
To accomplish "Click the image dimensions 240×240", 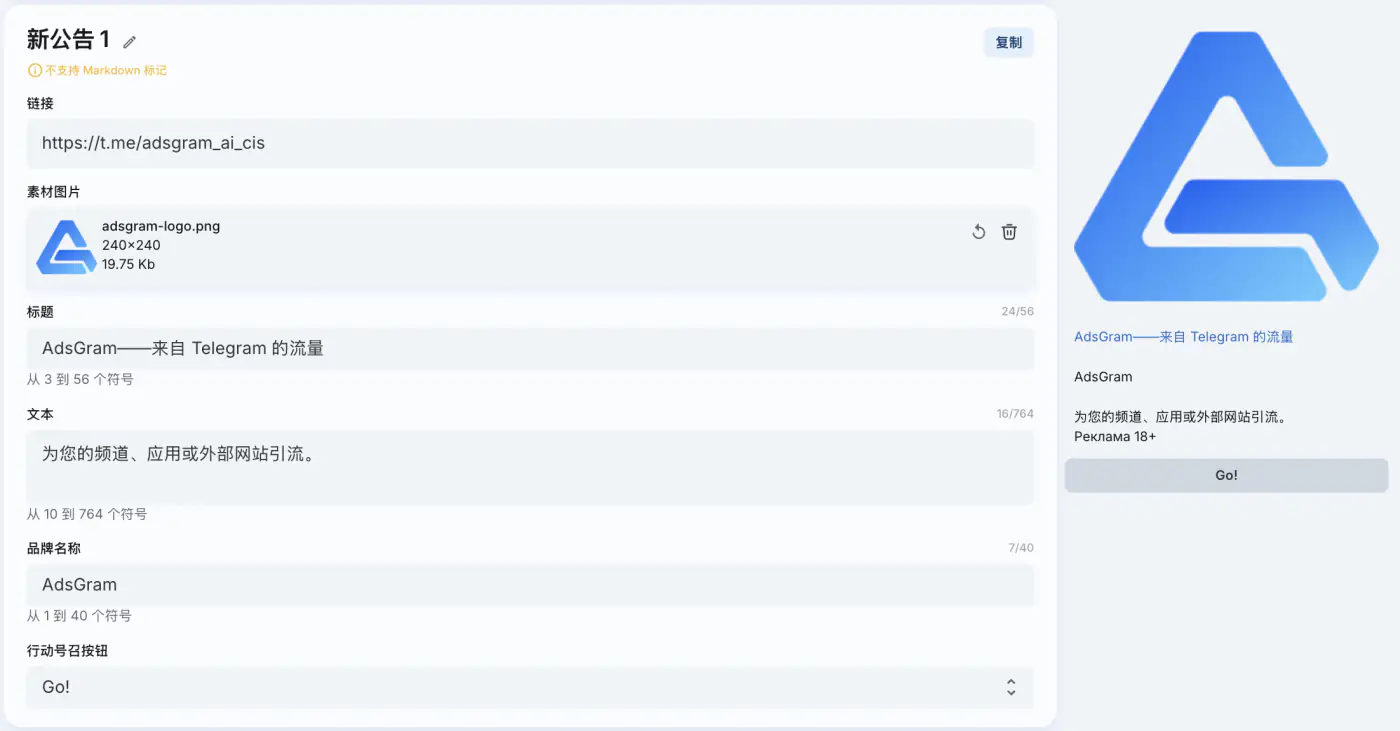I will click(131, 245).
